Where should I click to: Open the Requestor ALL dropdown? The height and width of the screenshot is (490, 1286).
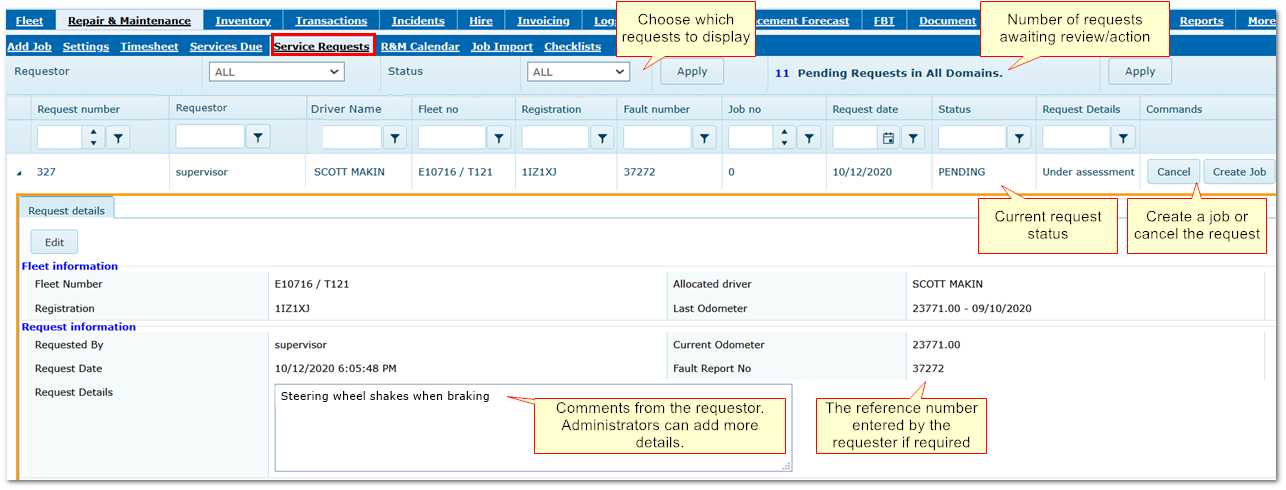click(276, 72)
